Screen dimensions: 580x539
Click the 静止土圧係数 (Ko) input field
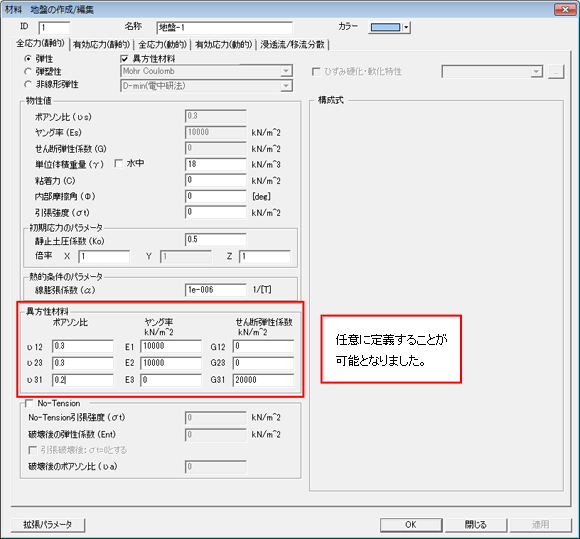click(x=216, y=239)
